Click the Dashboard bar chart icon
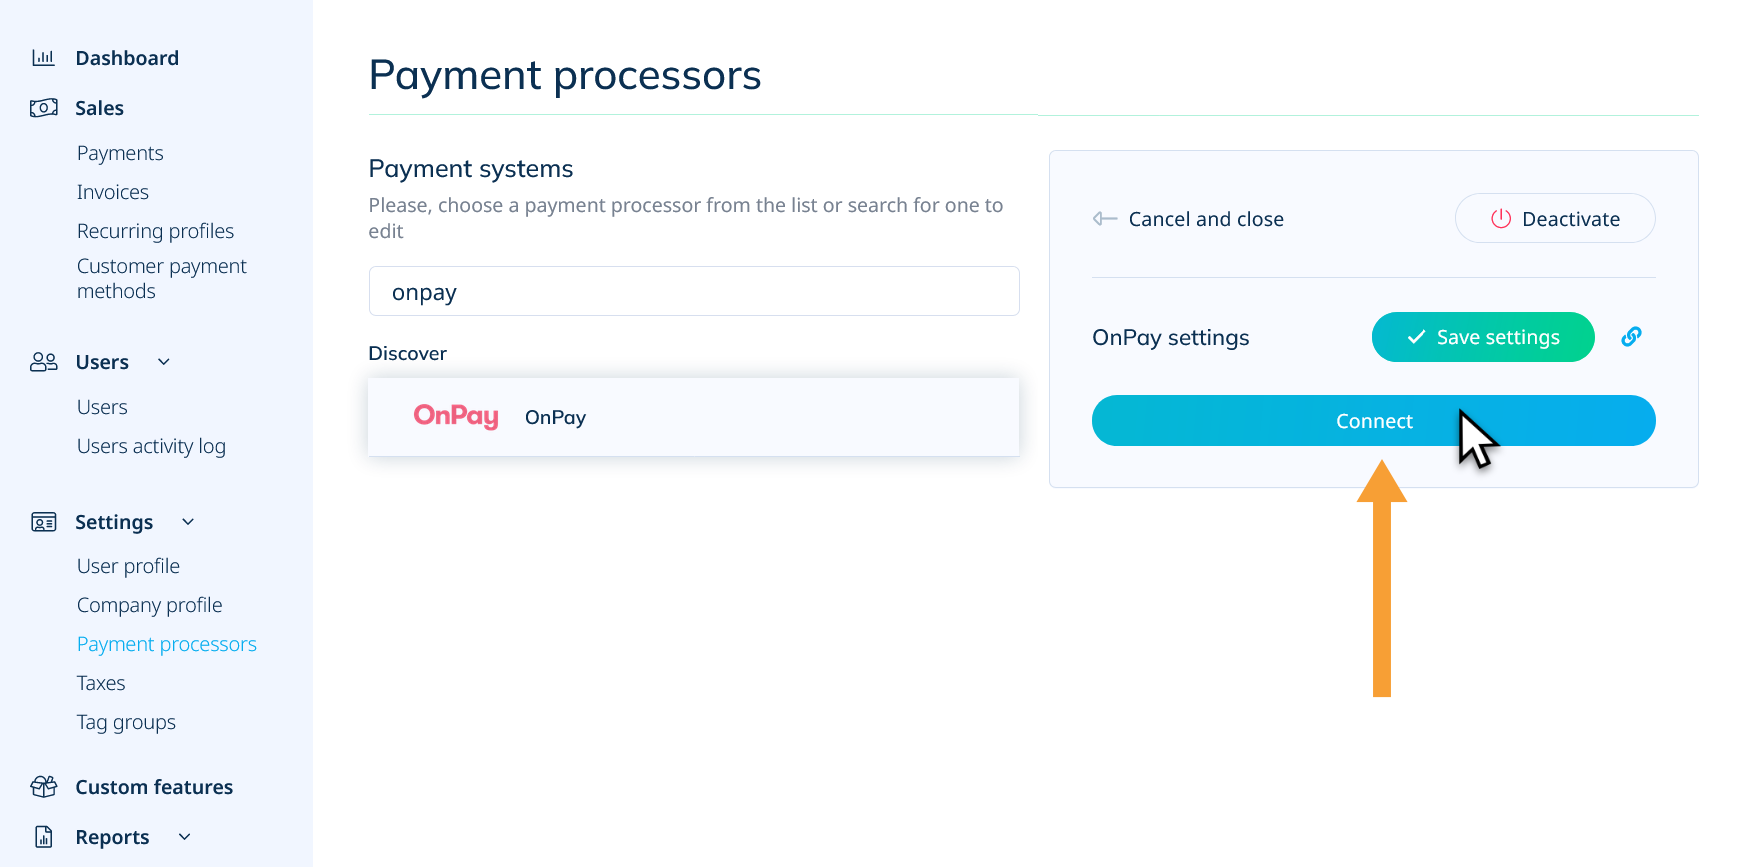The image size is (1753, 867). (x=43, y=57)
